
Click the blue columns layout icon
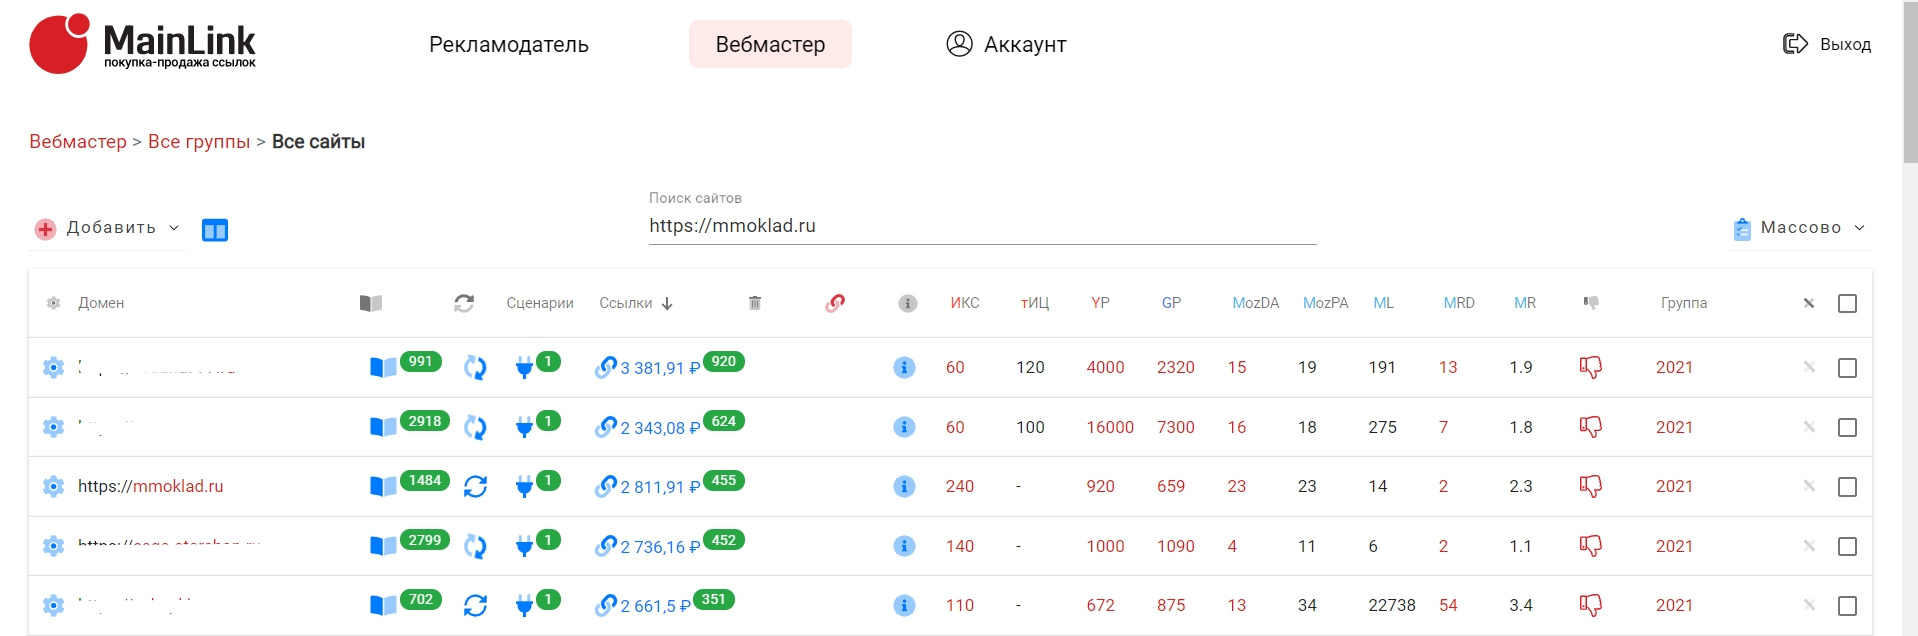coord(215,230)
